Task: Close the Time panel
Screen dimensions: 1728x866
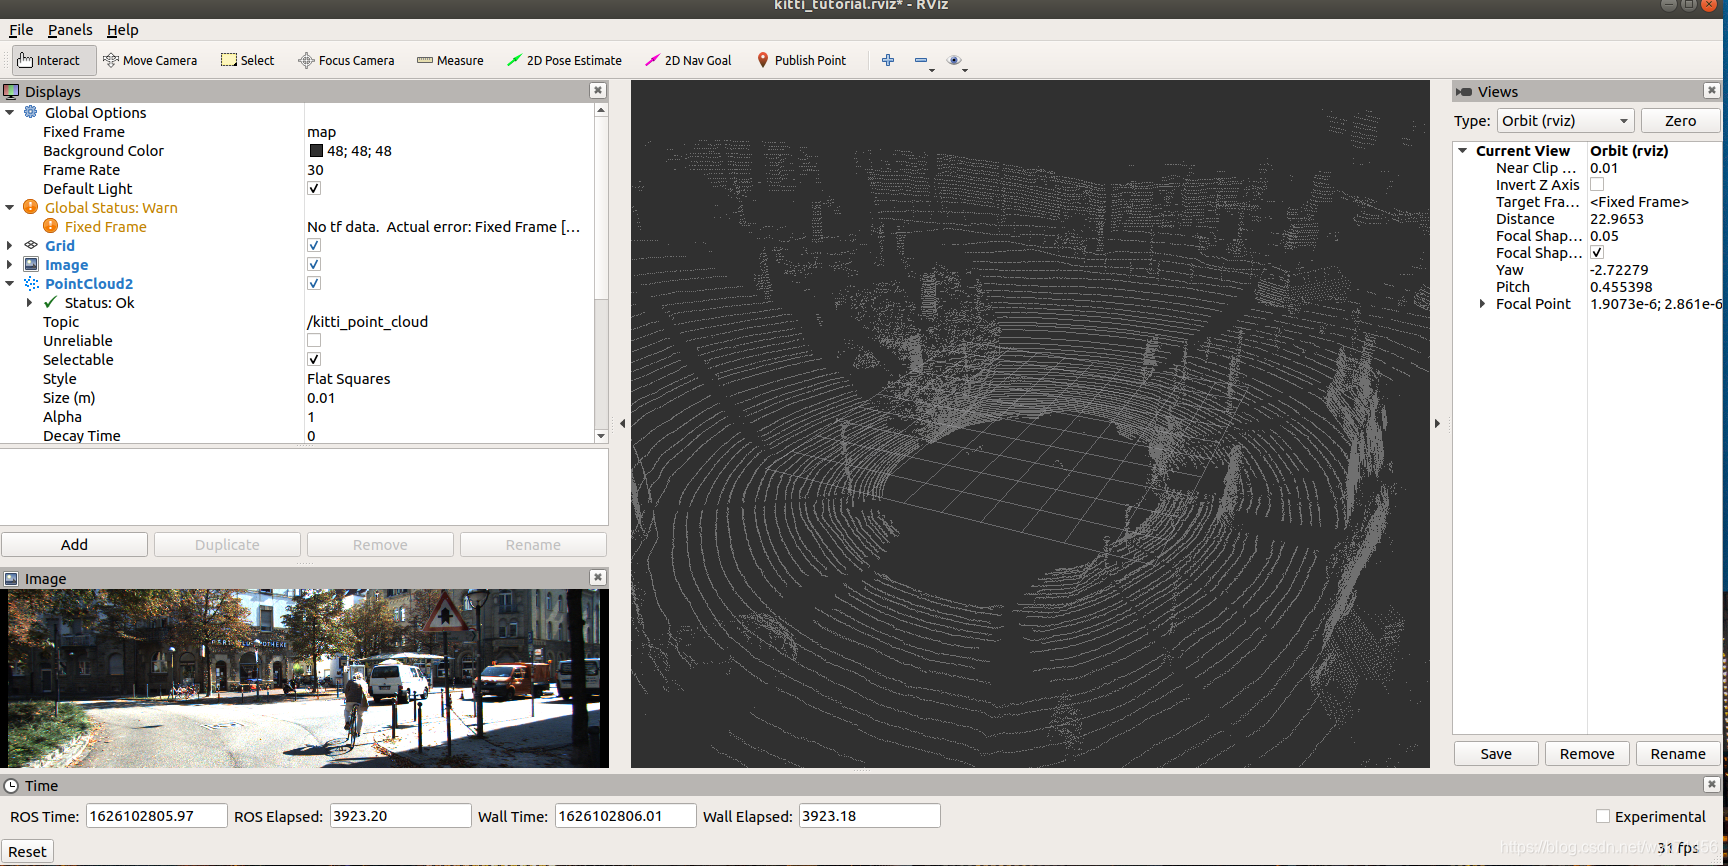Action: pyautogui.click(x=1712, y=784)
